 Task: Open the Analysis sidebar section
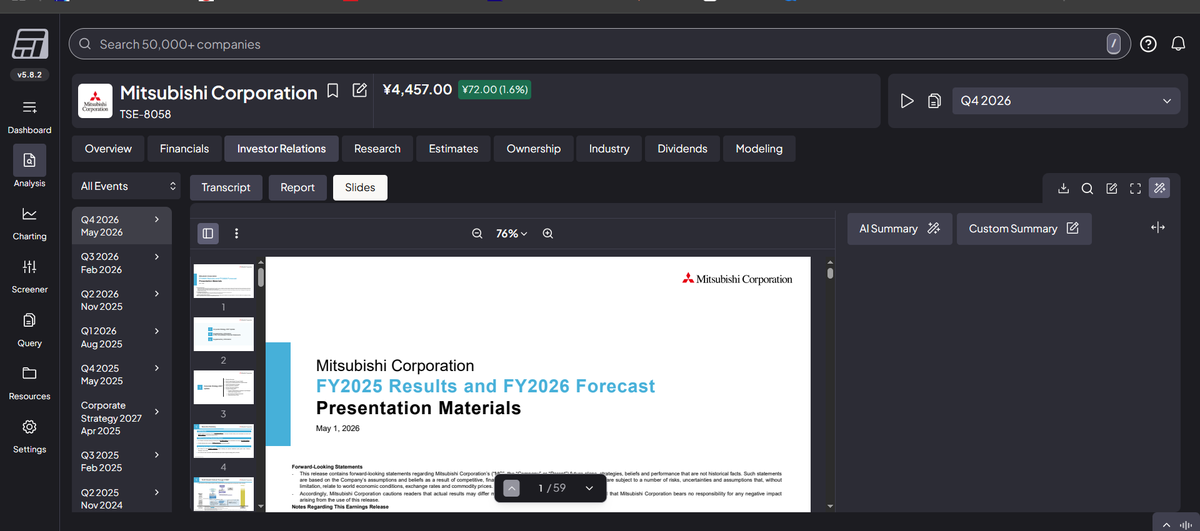[x=29, y=160]
